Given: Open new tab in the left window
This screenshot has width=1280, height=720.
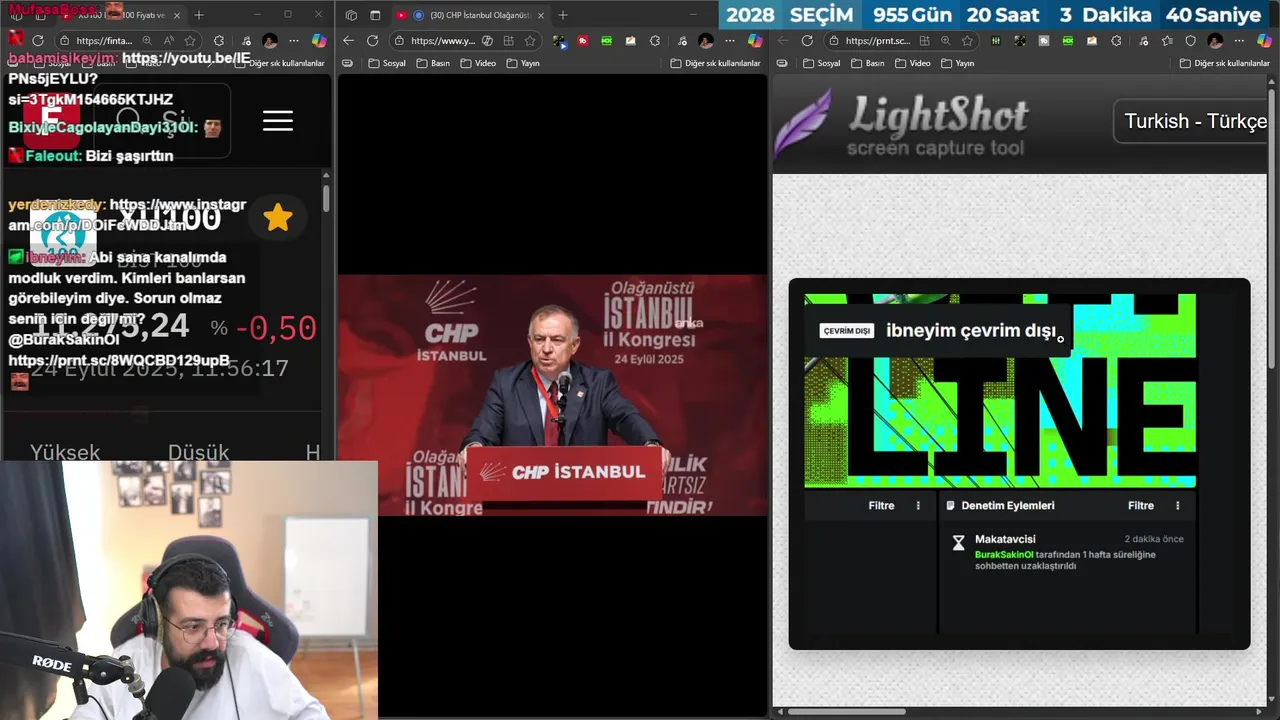Looking at the screenshot, I should tap(199, 15).
